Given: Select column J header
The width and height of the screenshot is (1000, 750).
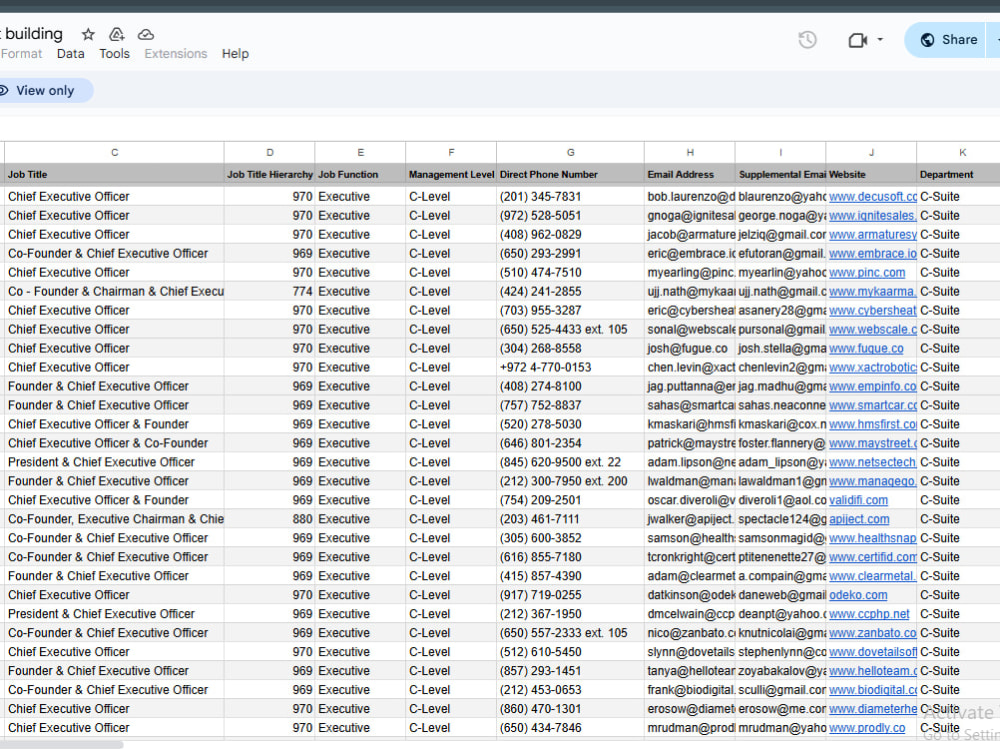Looking at the screenshot, I should tap(871, 152).
